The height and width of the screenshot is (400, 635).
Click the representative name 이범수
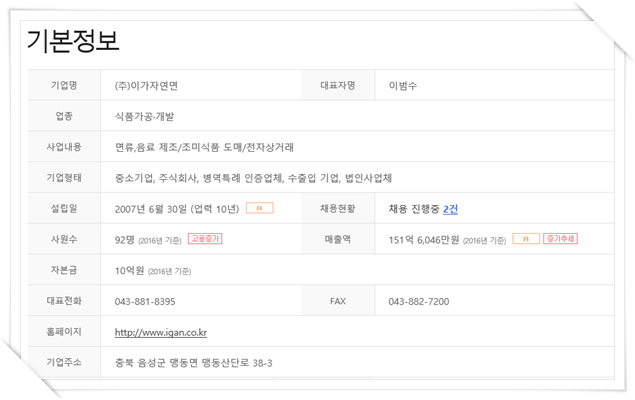(403, 86)
